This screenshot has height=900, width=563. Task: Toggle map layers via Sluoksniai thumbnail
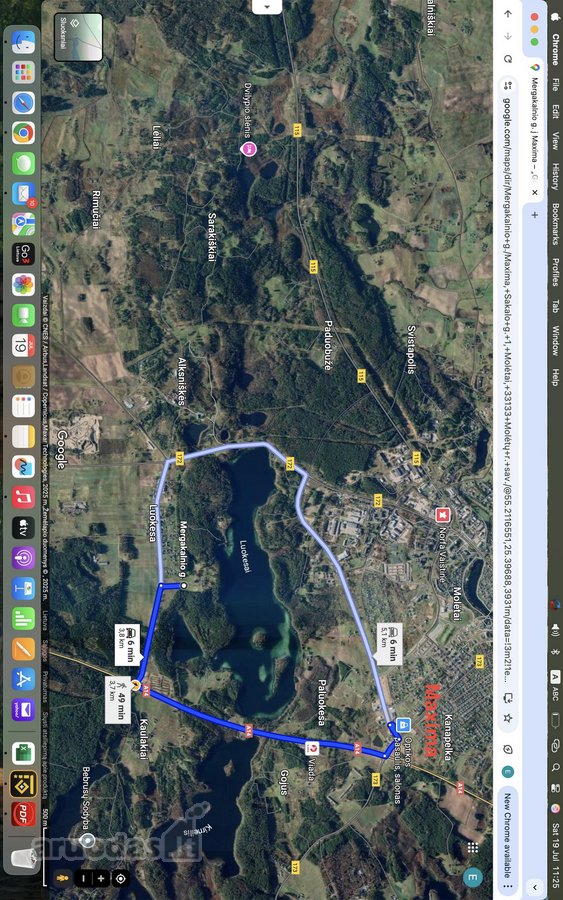coord(79,37)
